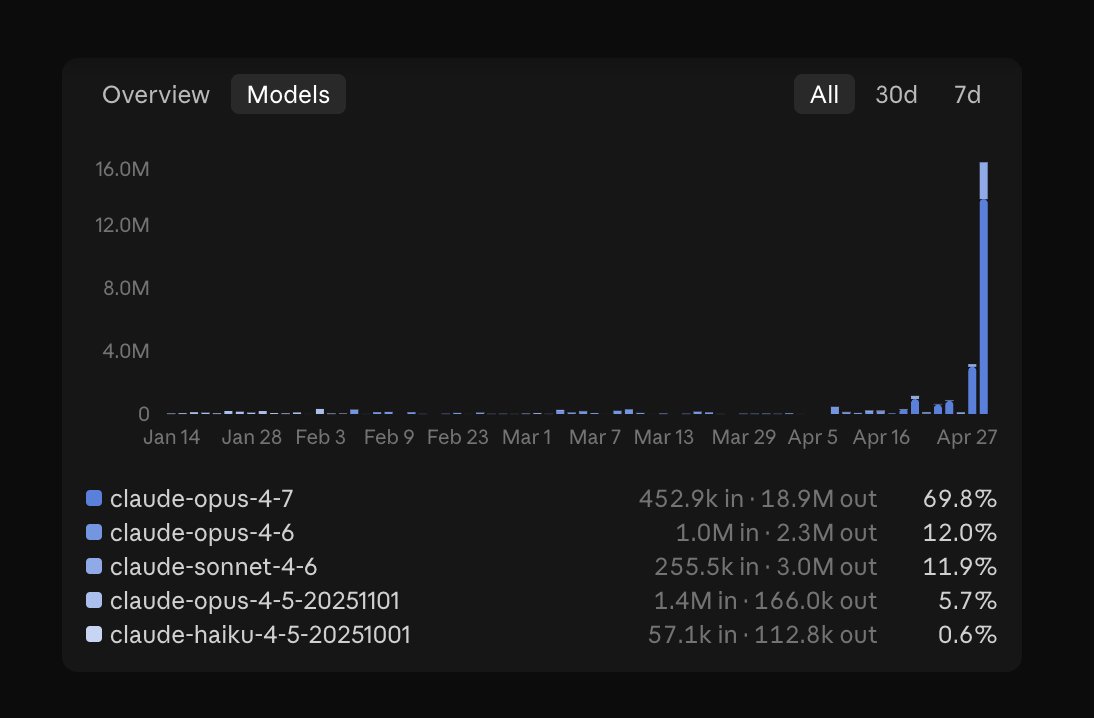The image size is (1094, 718).
Task: Click the claude-opus-4-6 color swatch
Action: coord(93,532)
